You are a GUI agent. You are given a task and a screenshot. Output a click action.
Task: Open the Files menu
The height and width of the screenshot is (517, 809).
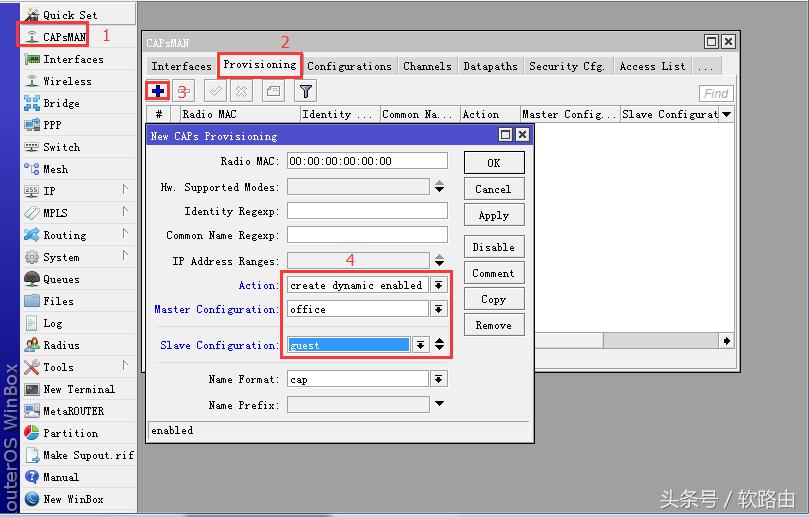tap(78, 301)
